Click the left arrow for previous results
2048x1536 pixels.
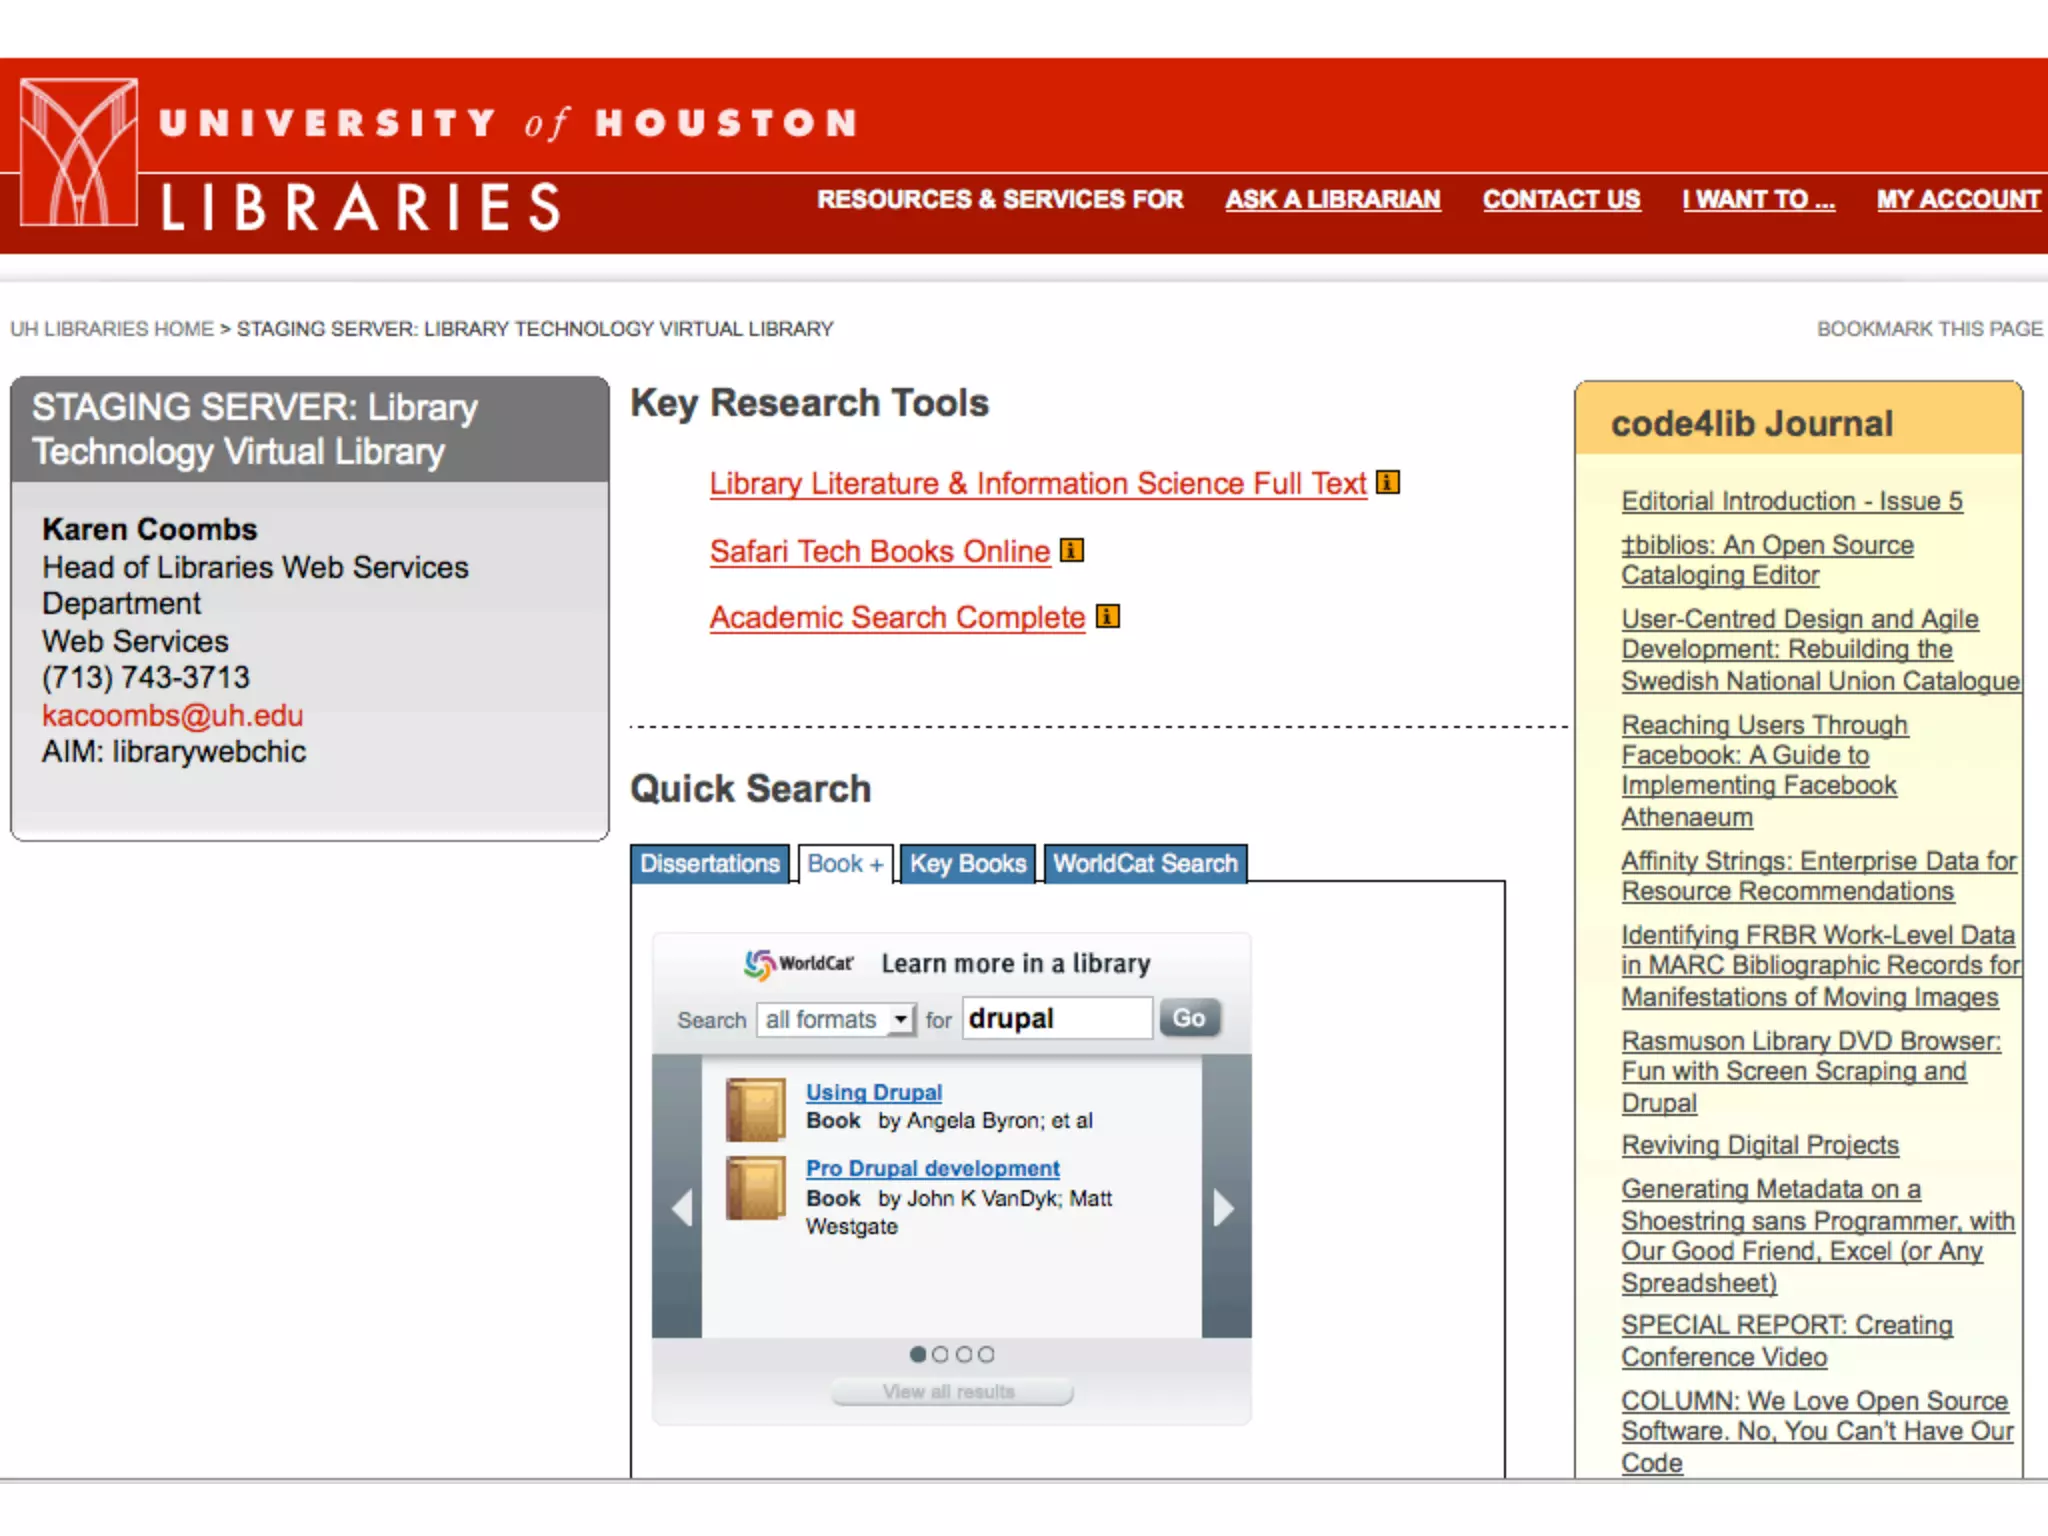682,1208
